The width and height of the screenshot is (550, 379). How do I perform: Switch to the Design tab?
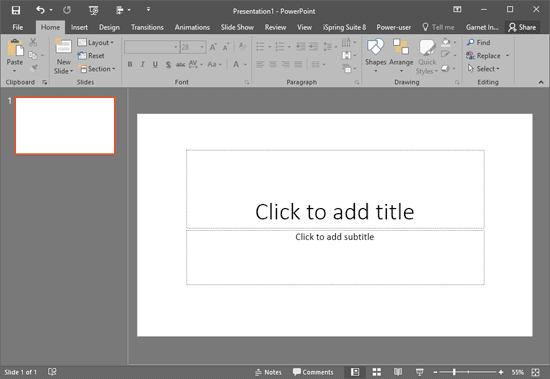pyautogui.click(x=109, y=27)
